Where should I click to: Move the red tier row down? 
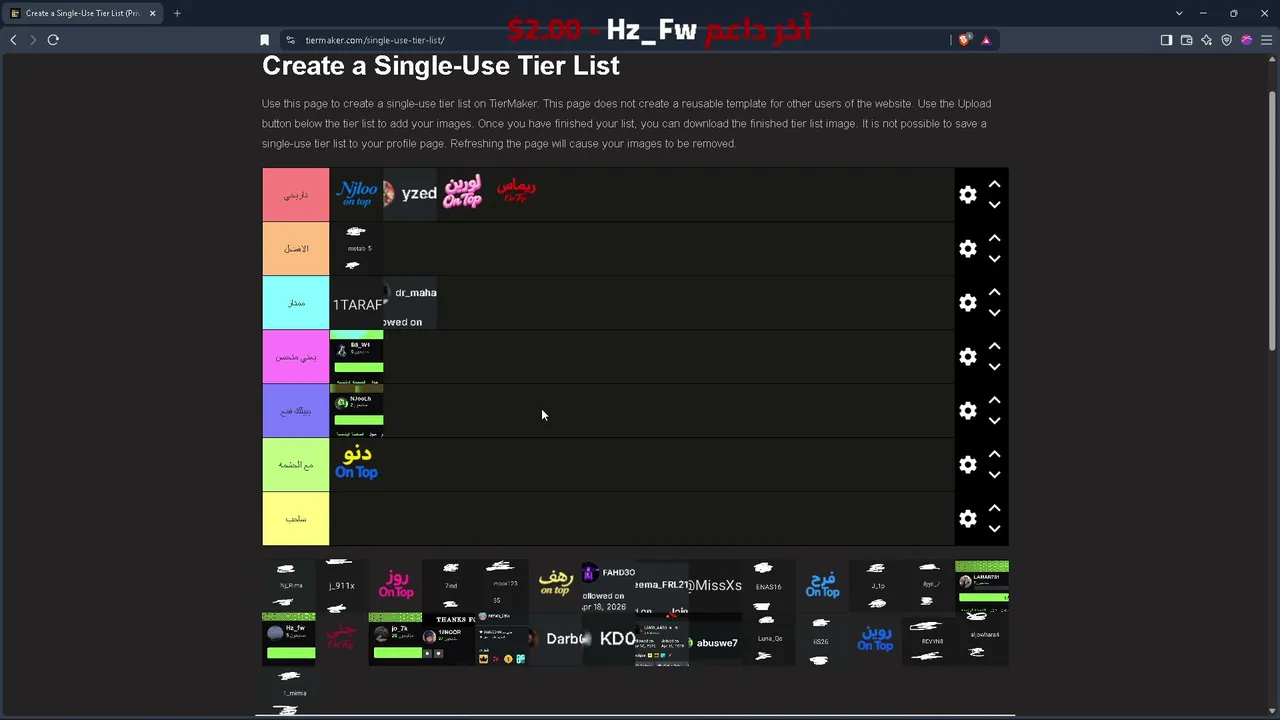click(994, 205)
